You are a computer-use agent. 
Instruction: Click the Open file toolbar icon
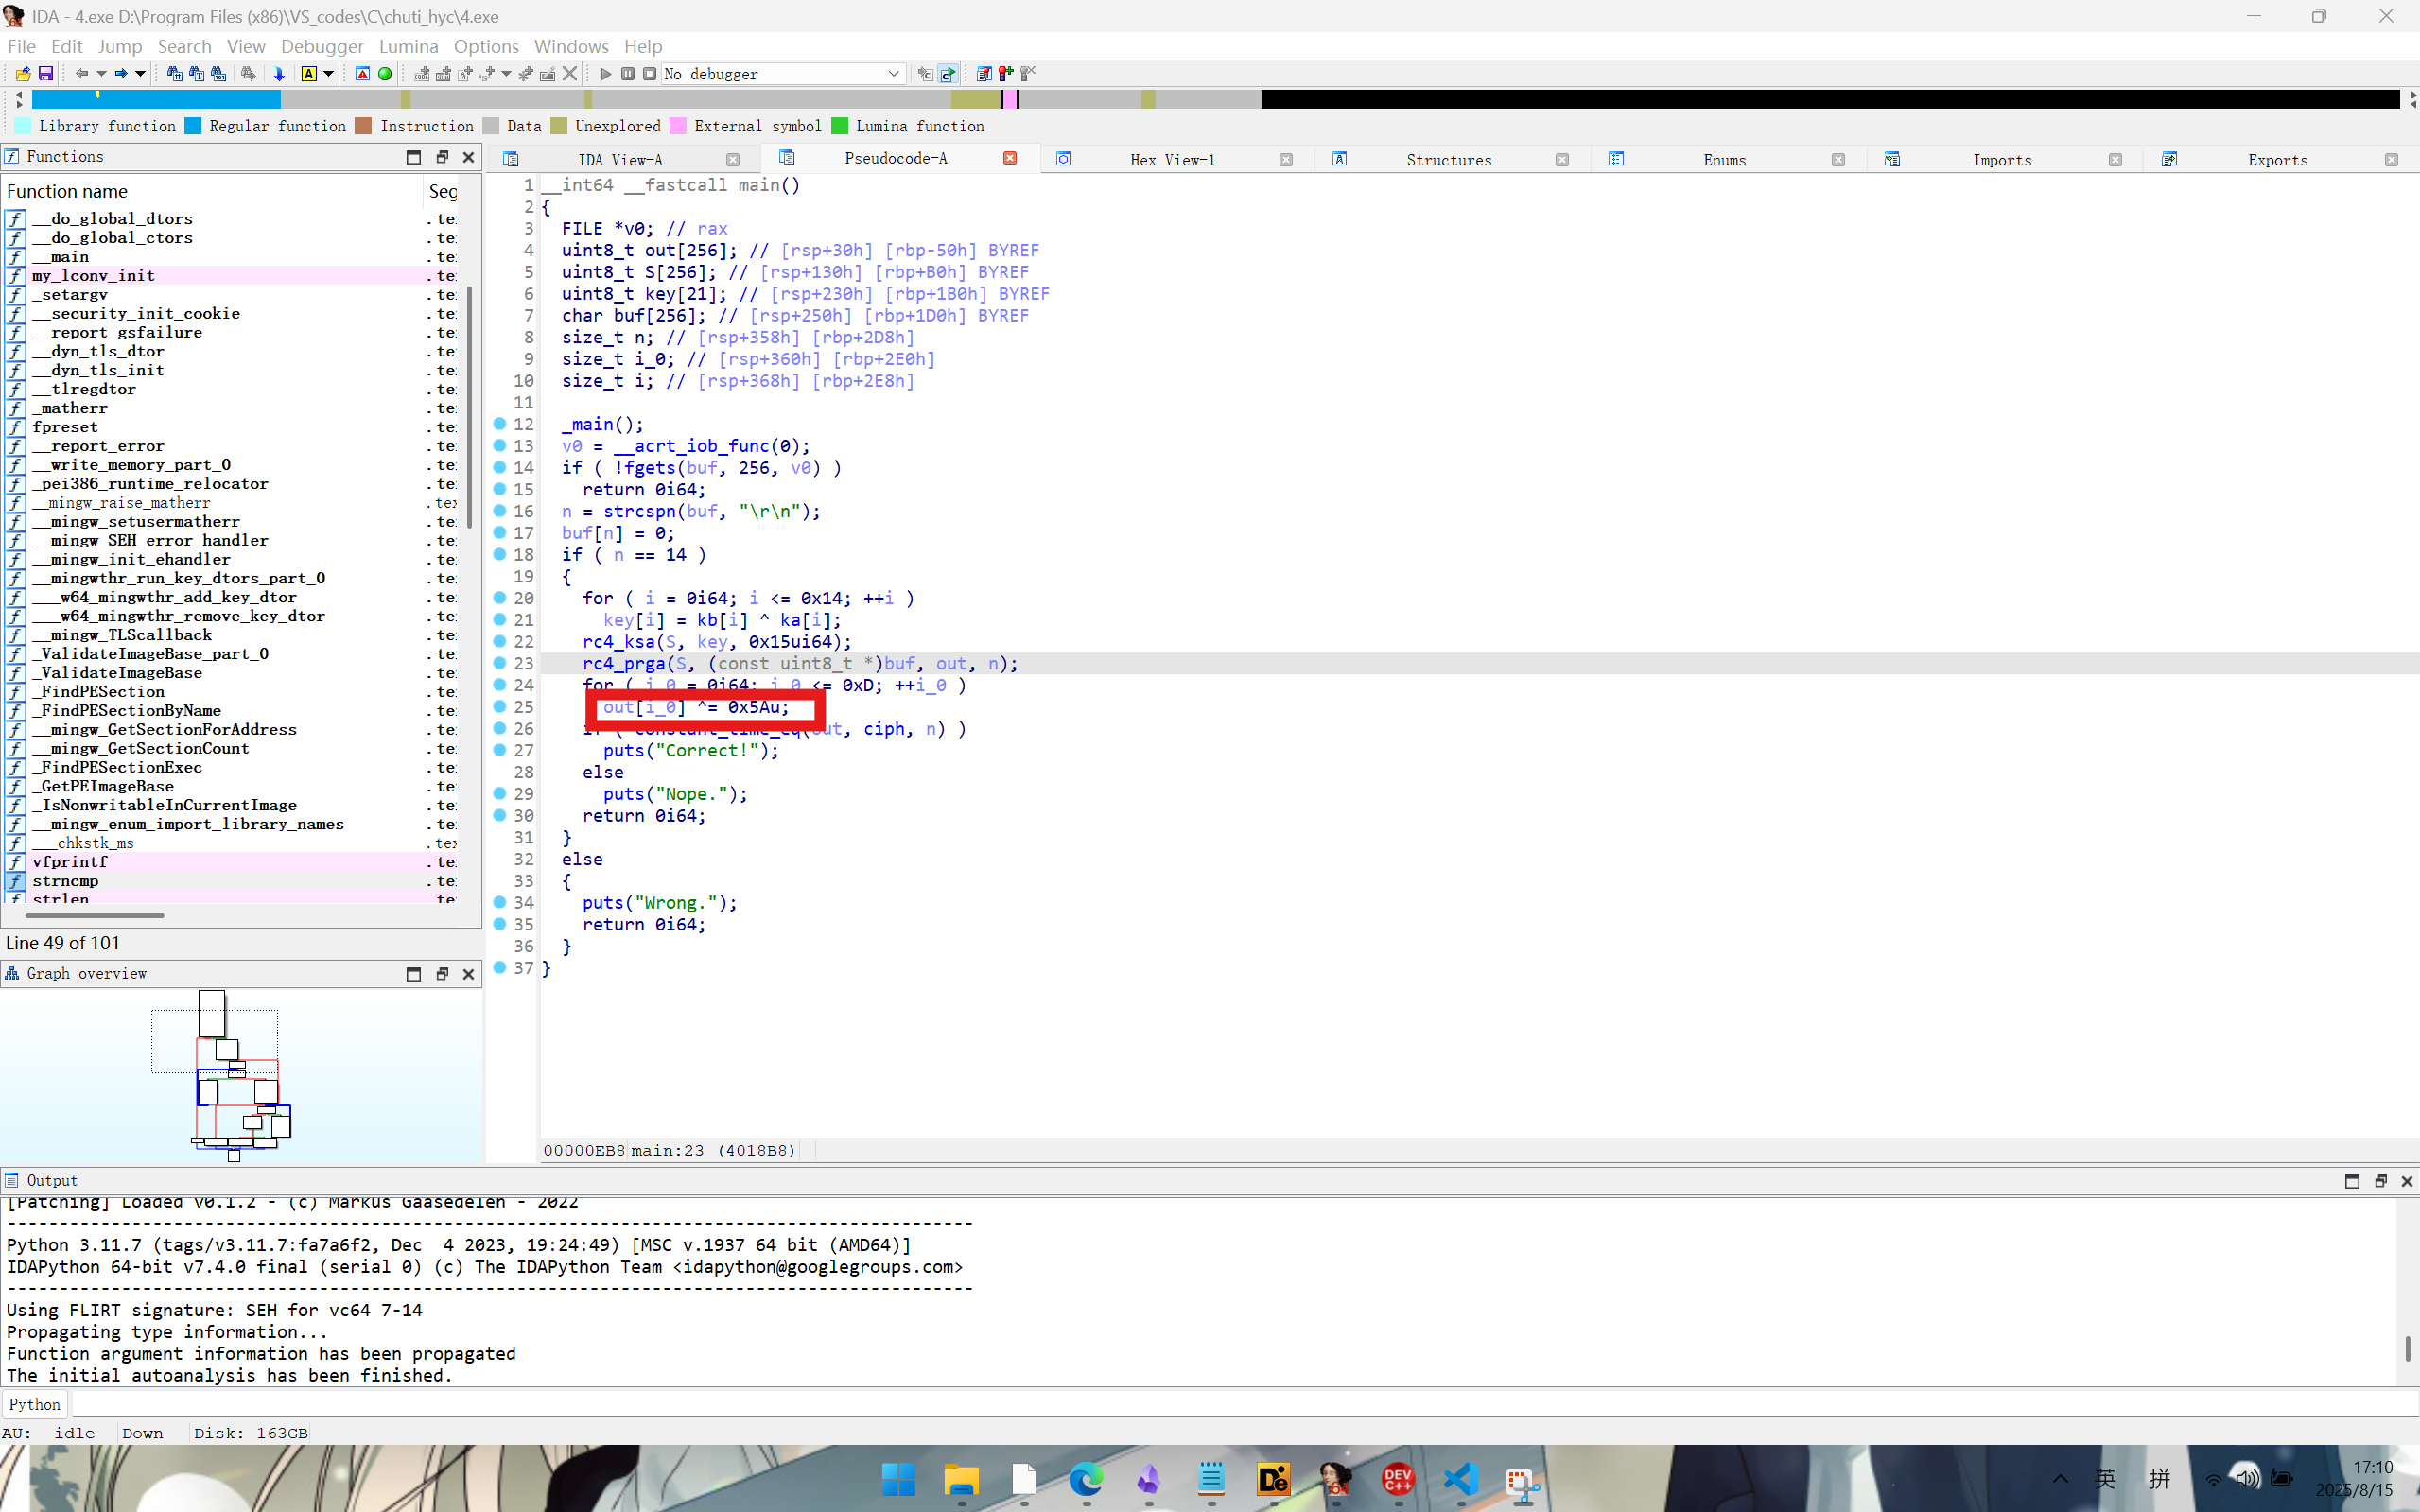click(x=23, y=74)
